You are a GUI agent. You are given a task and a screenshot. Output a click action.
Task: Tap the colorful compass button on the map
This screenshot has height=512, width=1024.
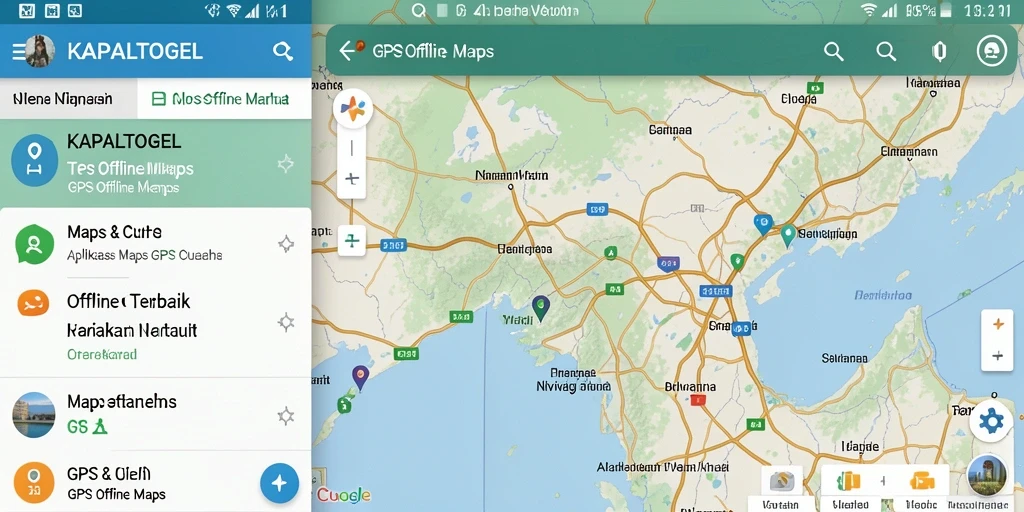tap(353, 108)
